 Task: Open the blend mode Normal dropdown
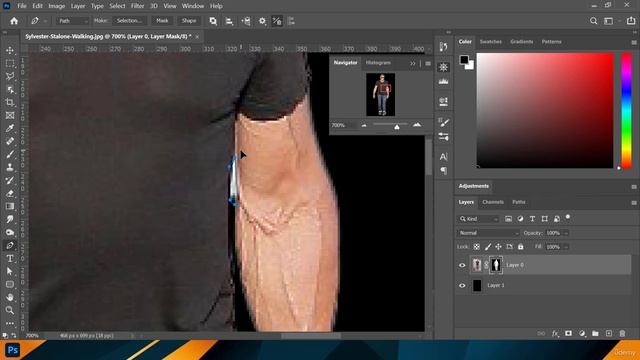488,233
